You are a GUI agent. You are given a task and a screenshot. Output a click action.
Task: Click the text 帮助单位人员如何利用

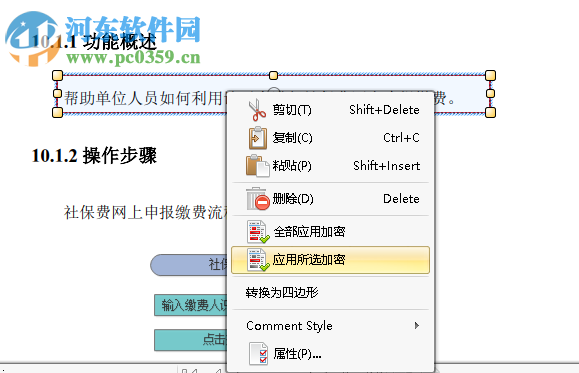click(x=143, y=98)
